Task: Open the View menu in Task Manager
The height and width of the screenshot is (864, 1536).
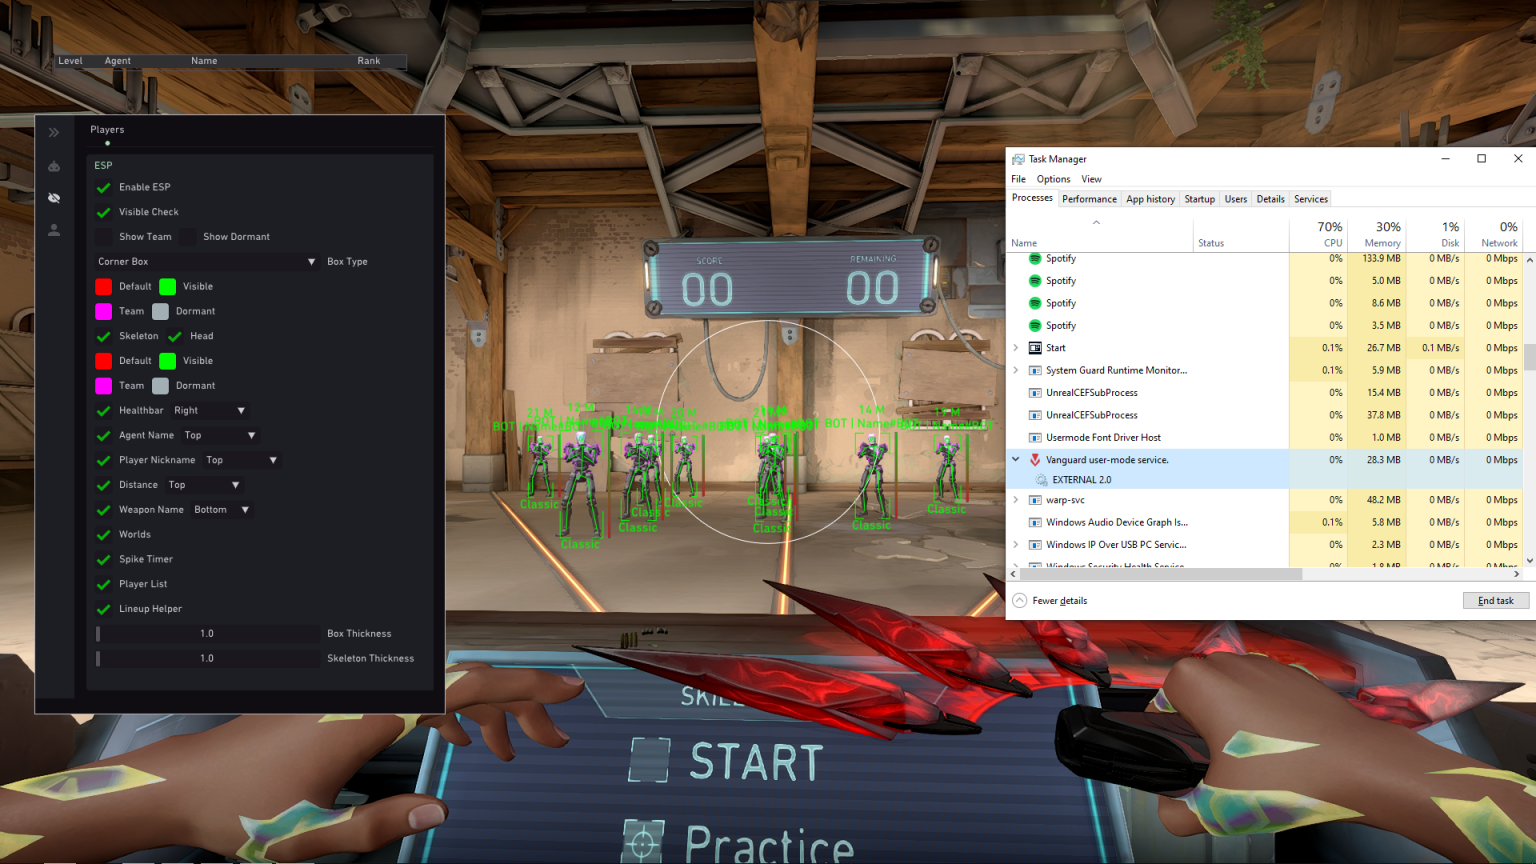Action: tap(1091, 179)
